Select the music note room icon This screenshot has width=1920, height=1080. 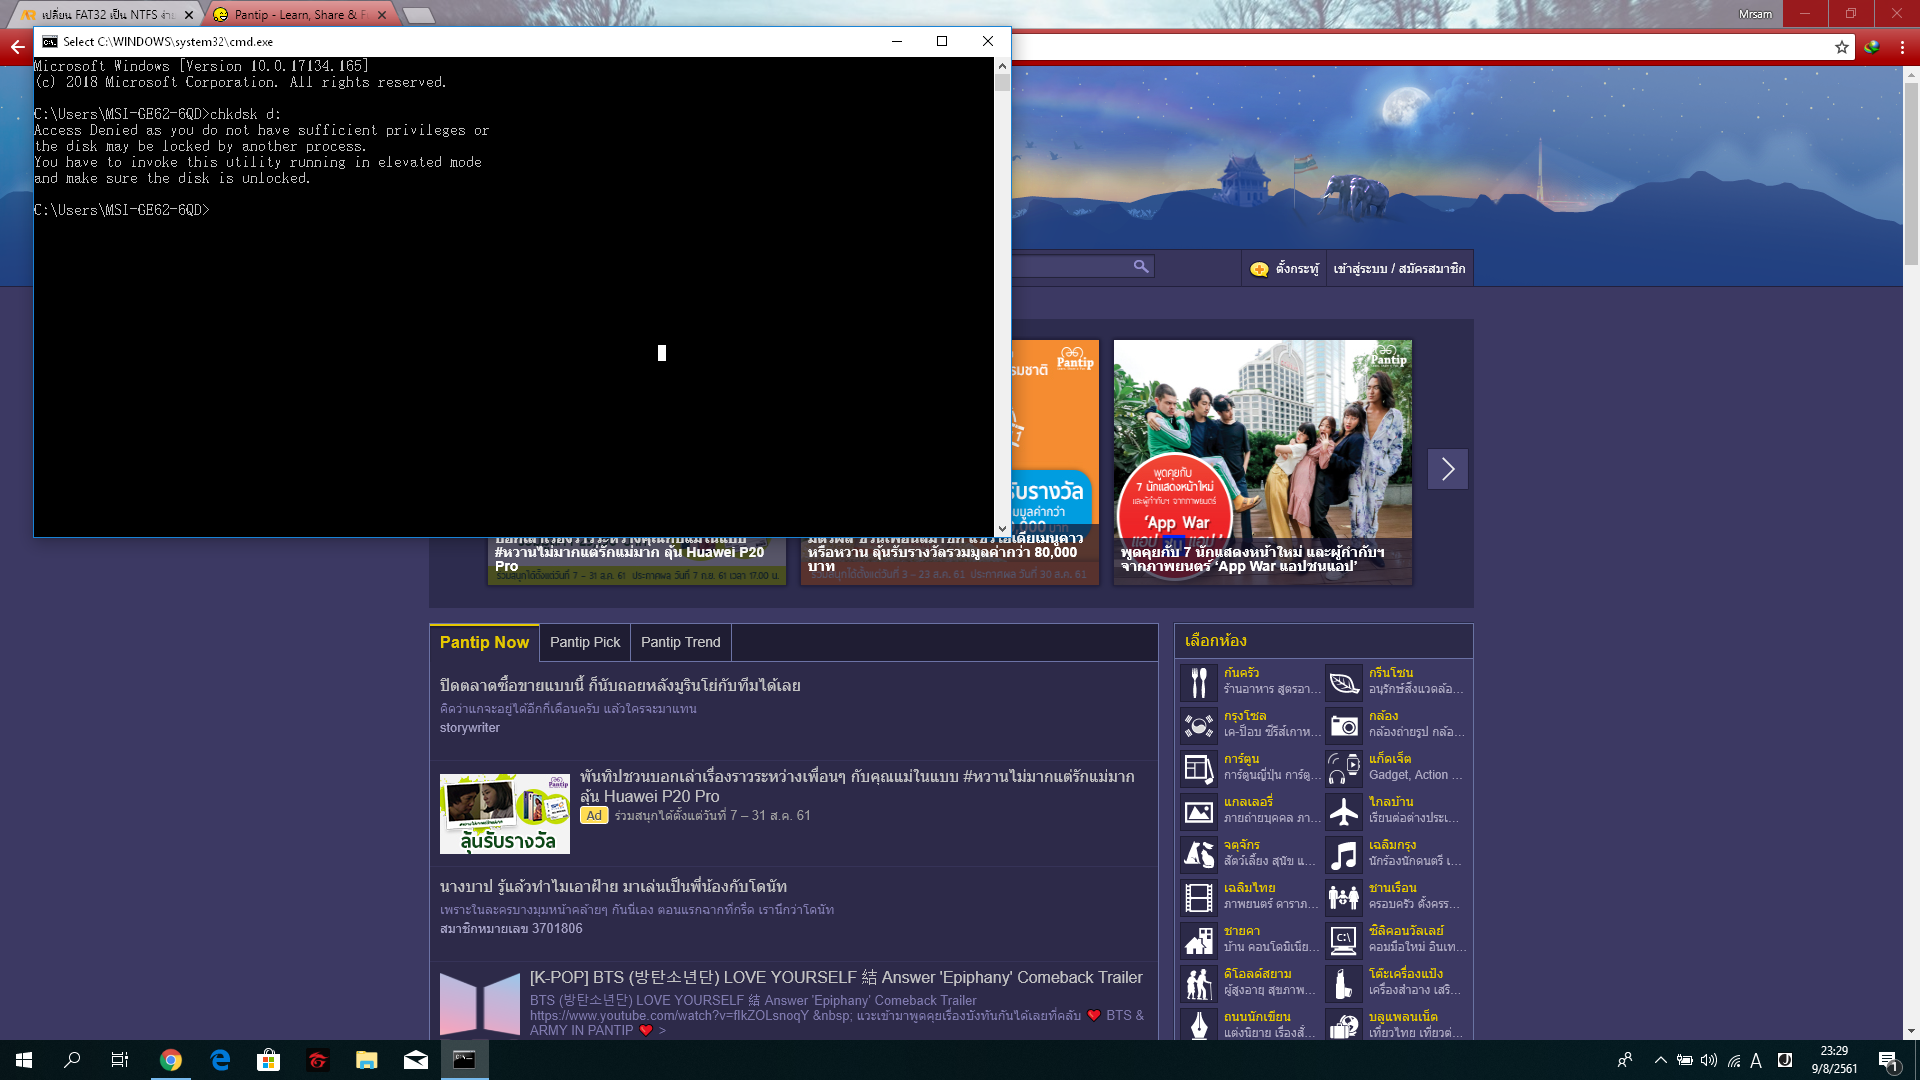point(1343,854)
